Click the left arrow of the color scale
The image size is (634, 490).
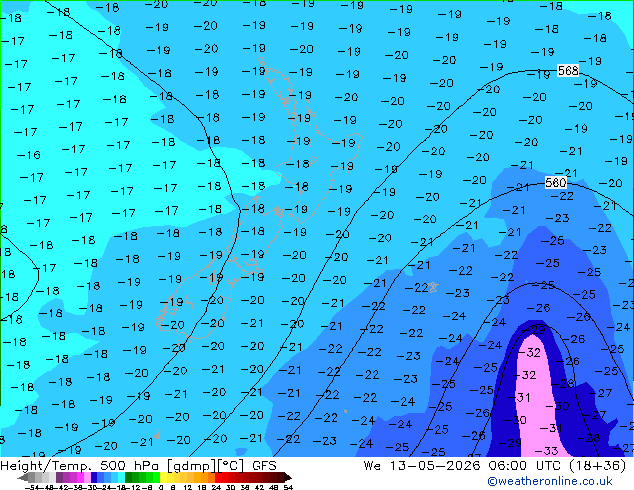click(x=22, y=477)
